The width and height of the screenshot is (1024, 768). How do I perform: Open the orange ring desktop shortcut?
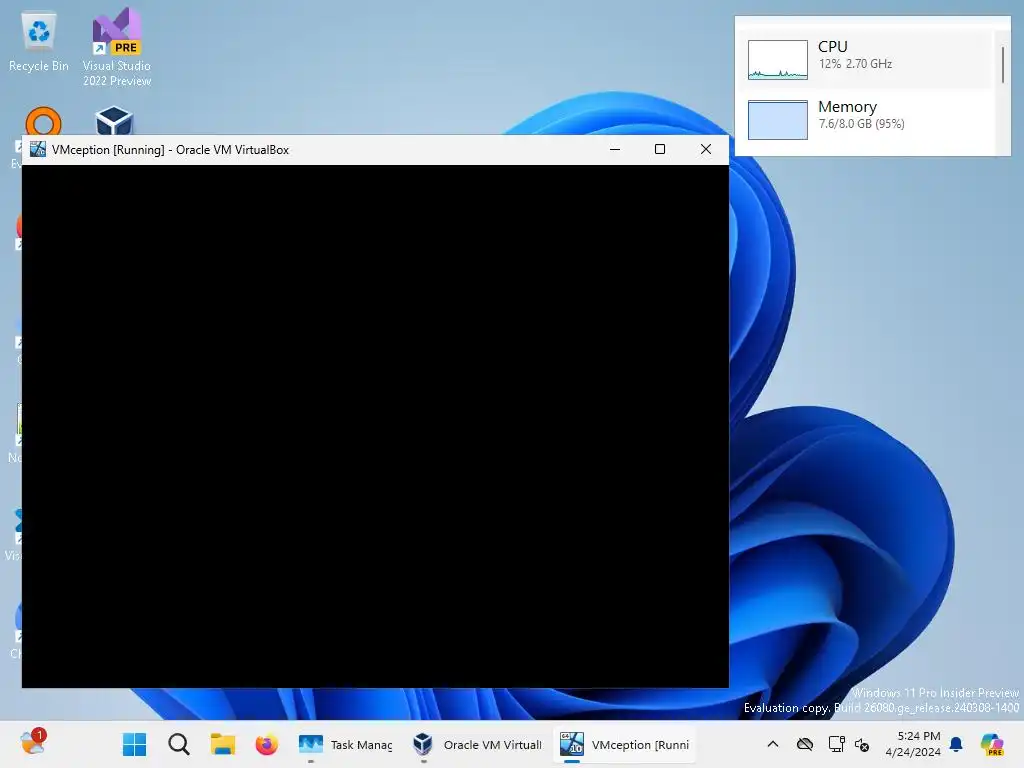43,121
